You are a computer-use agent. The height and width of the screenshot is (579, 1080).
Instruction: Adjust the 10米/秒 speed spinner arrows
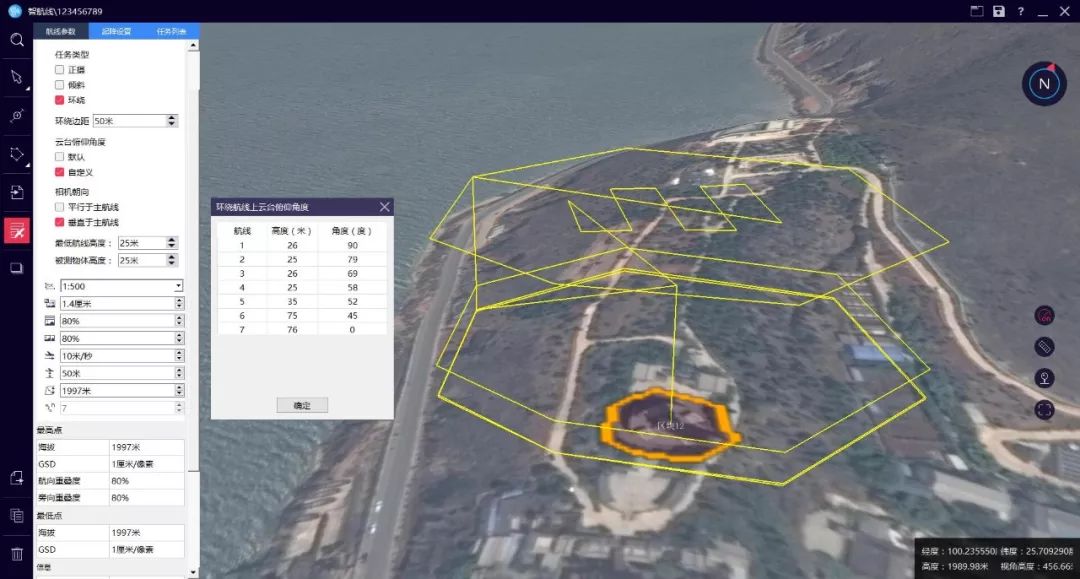179,355
